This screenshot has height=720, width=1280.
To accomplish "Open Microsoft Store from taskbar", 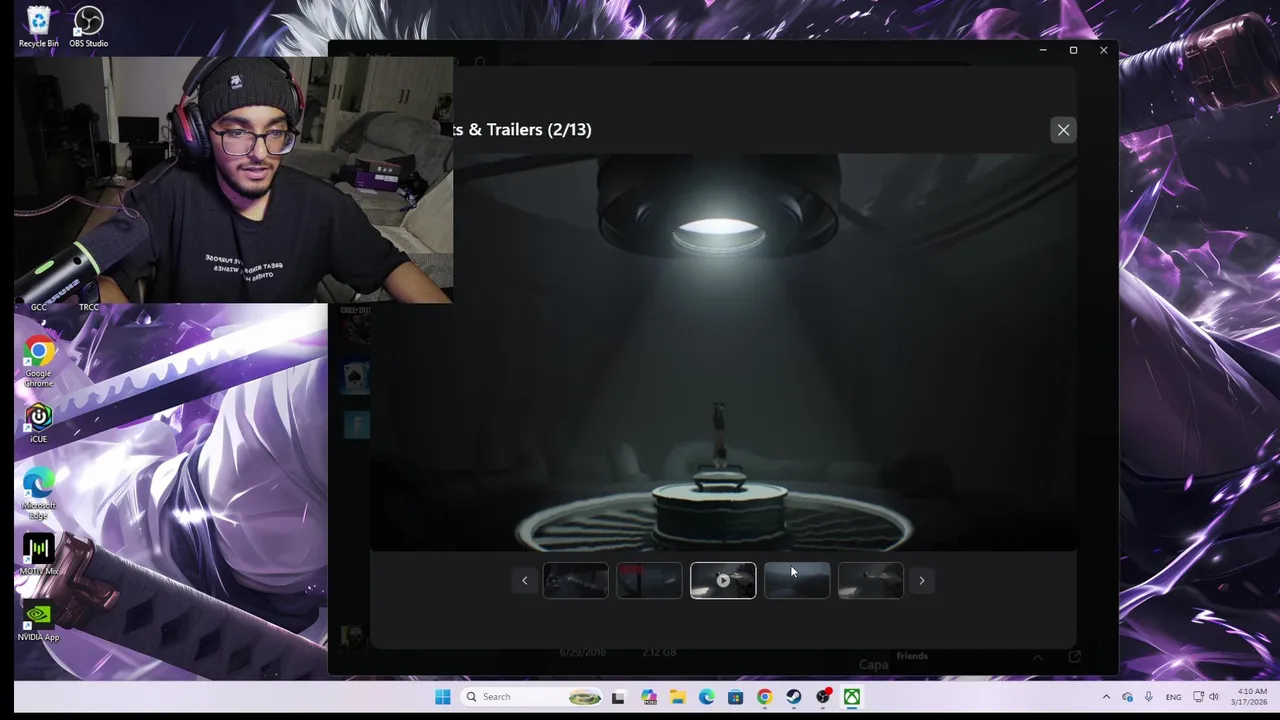I will click(736, 697).
